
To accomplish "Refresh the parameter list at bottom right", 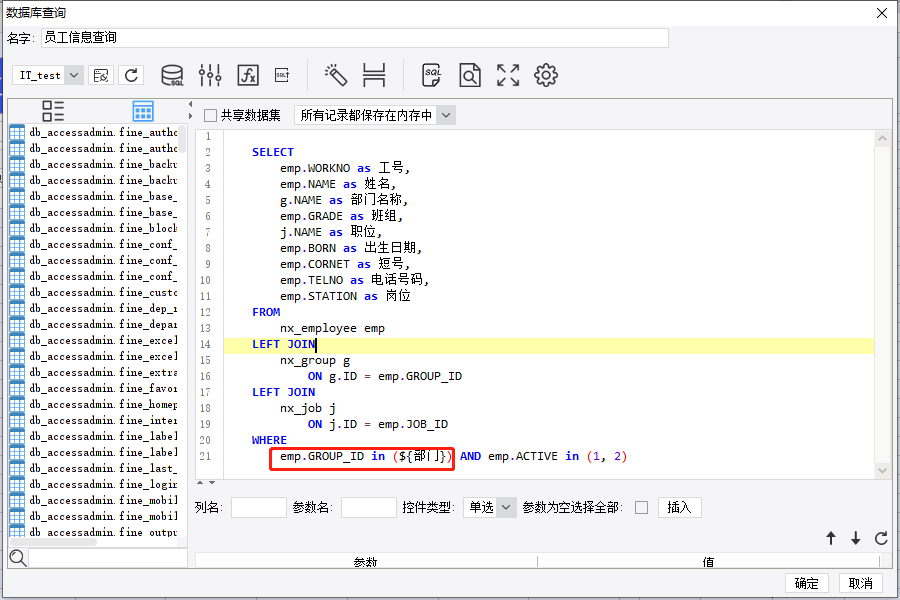I will pos(881,538).
